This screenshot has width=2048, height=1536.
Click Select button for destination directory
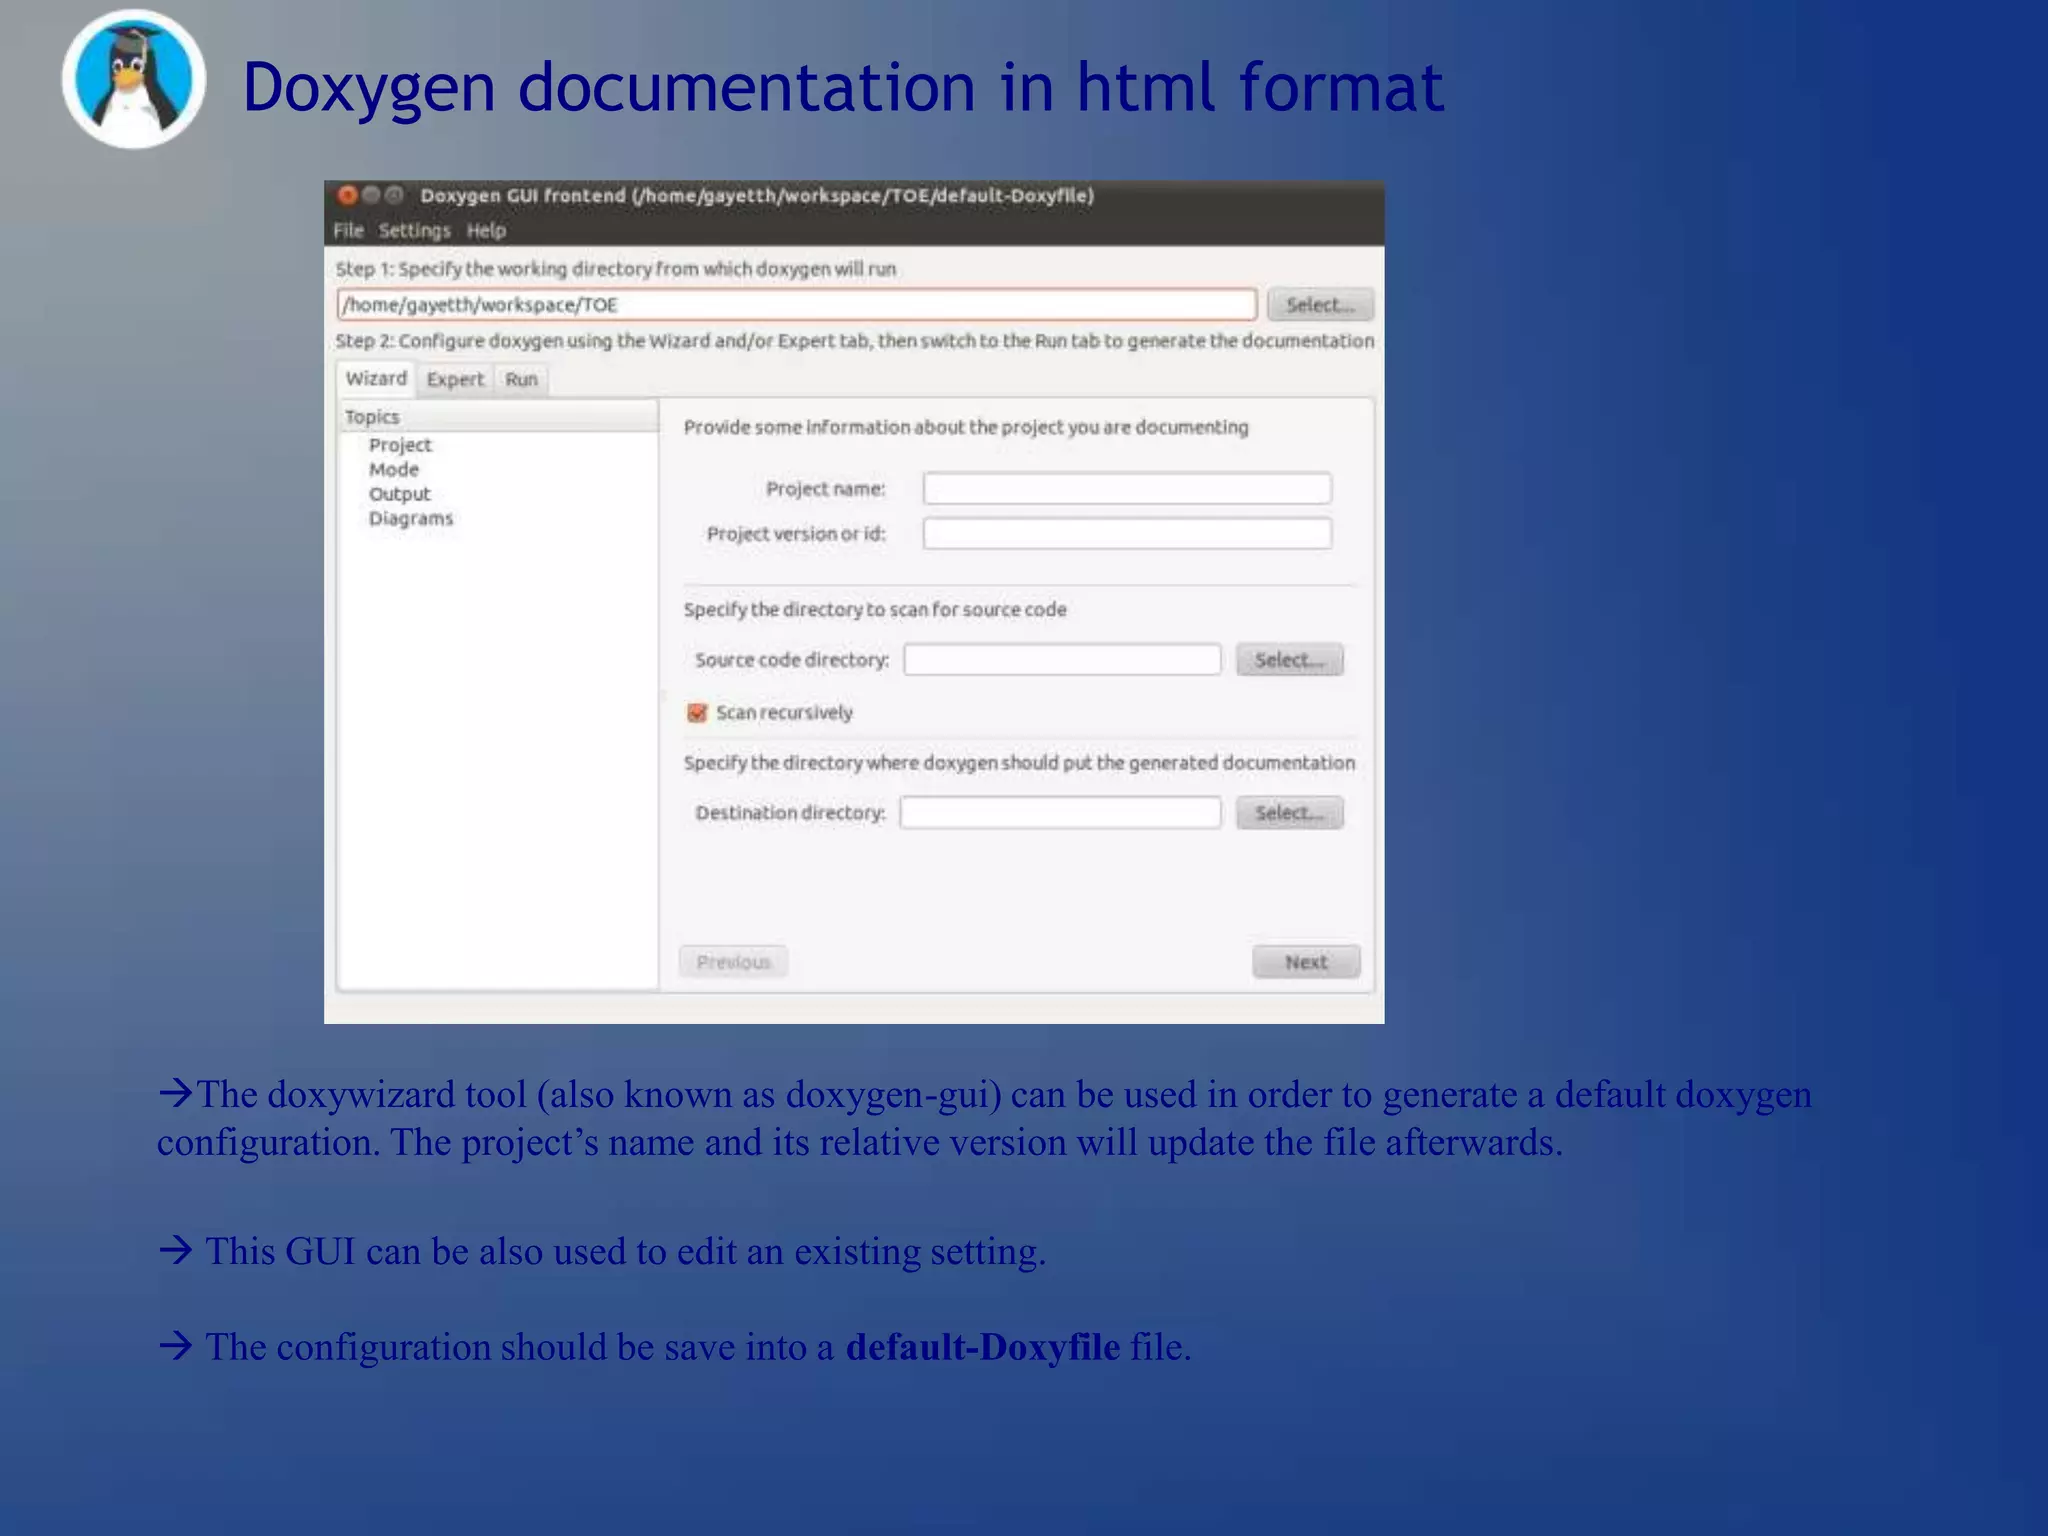1290,812
